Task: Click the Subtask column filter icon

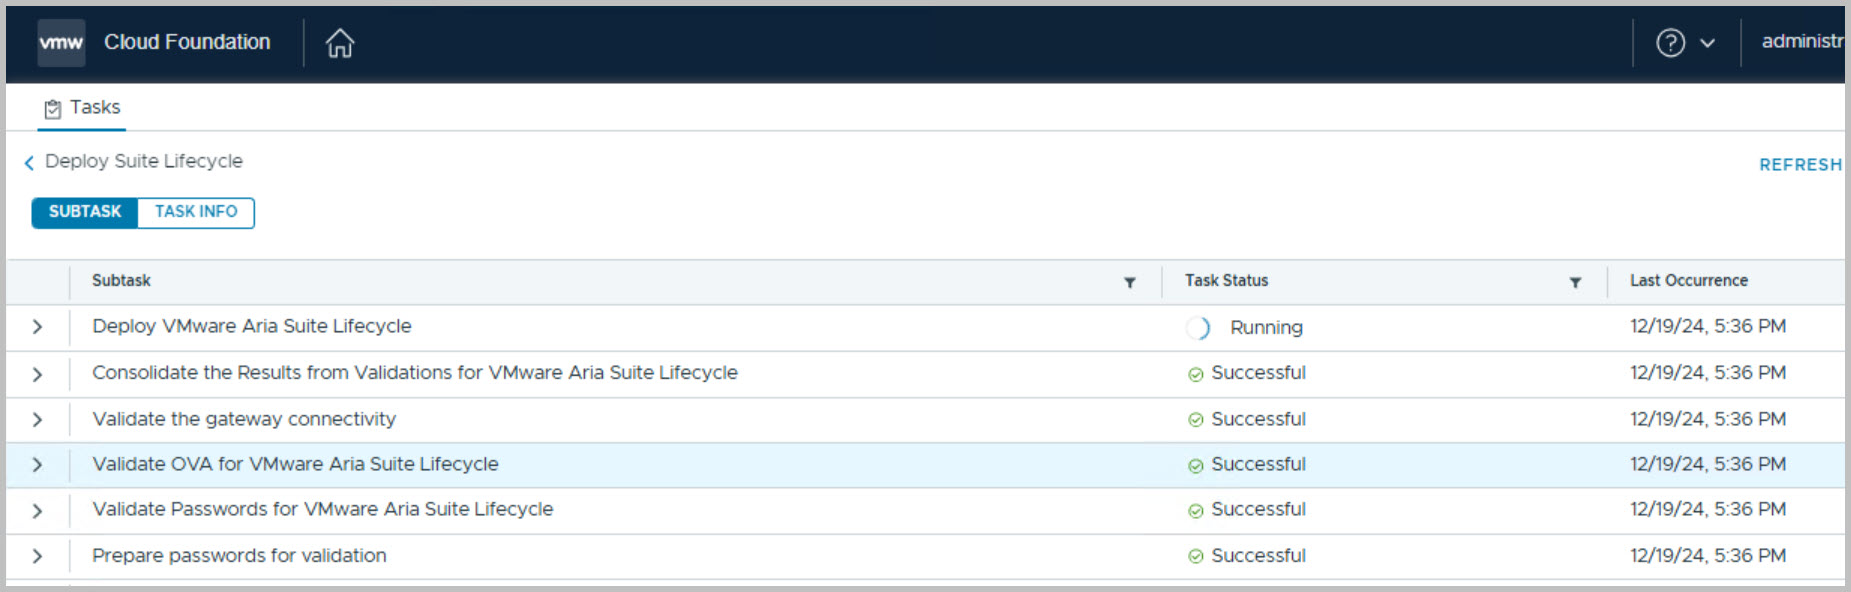Action: click(x=1129, y=283)
